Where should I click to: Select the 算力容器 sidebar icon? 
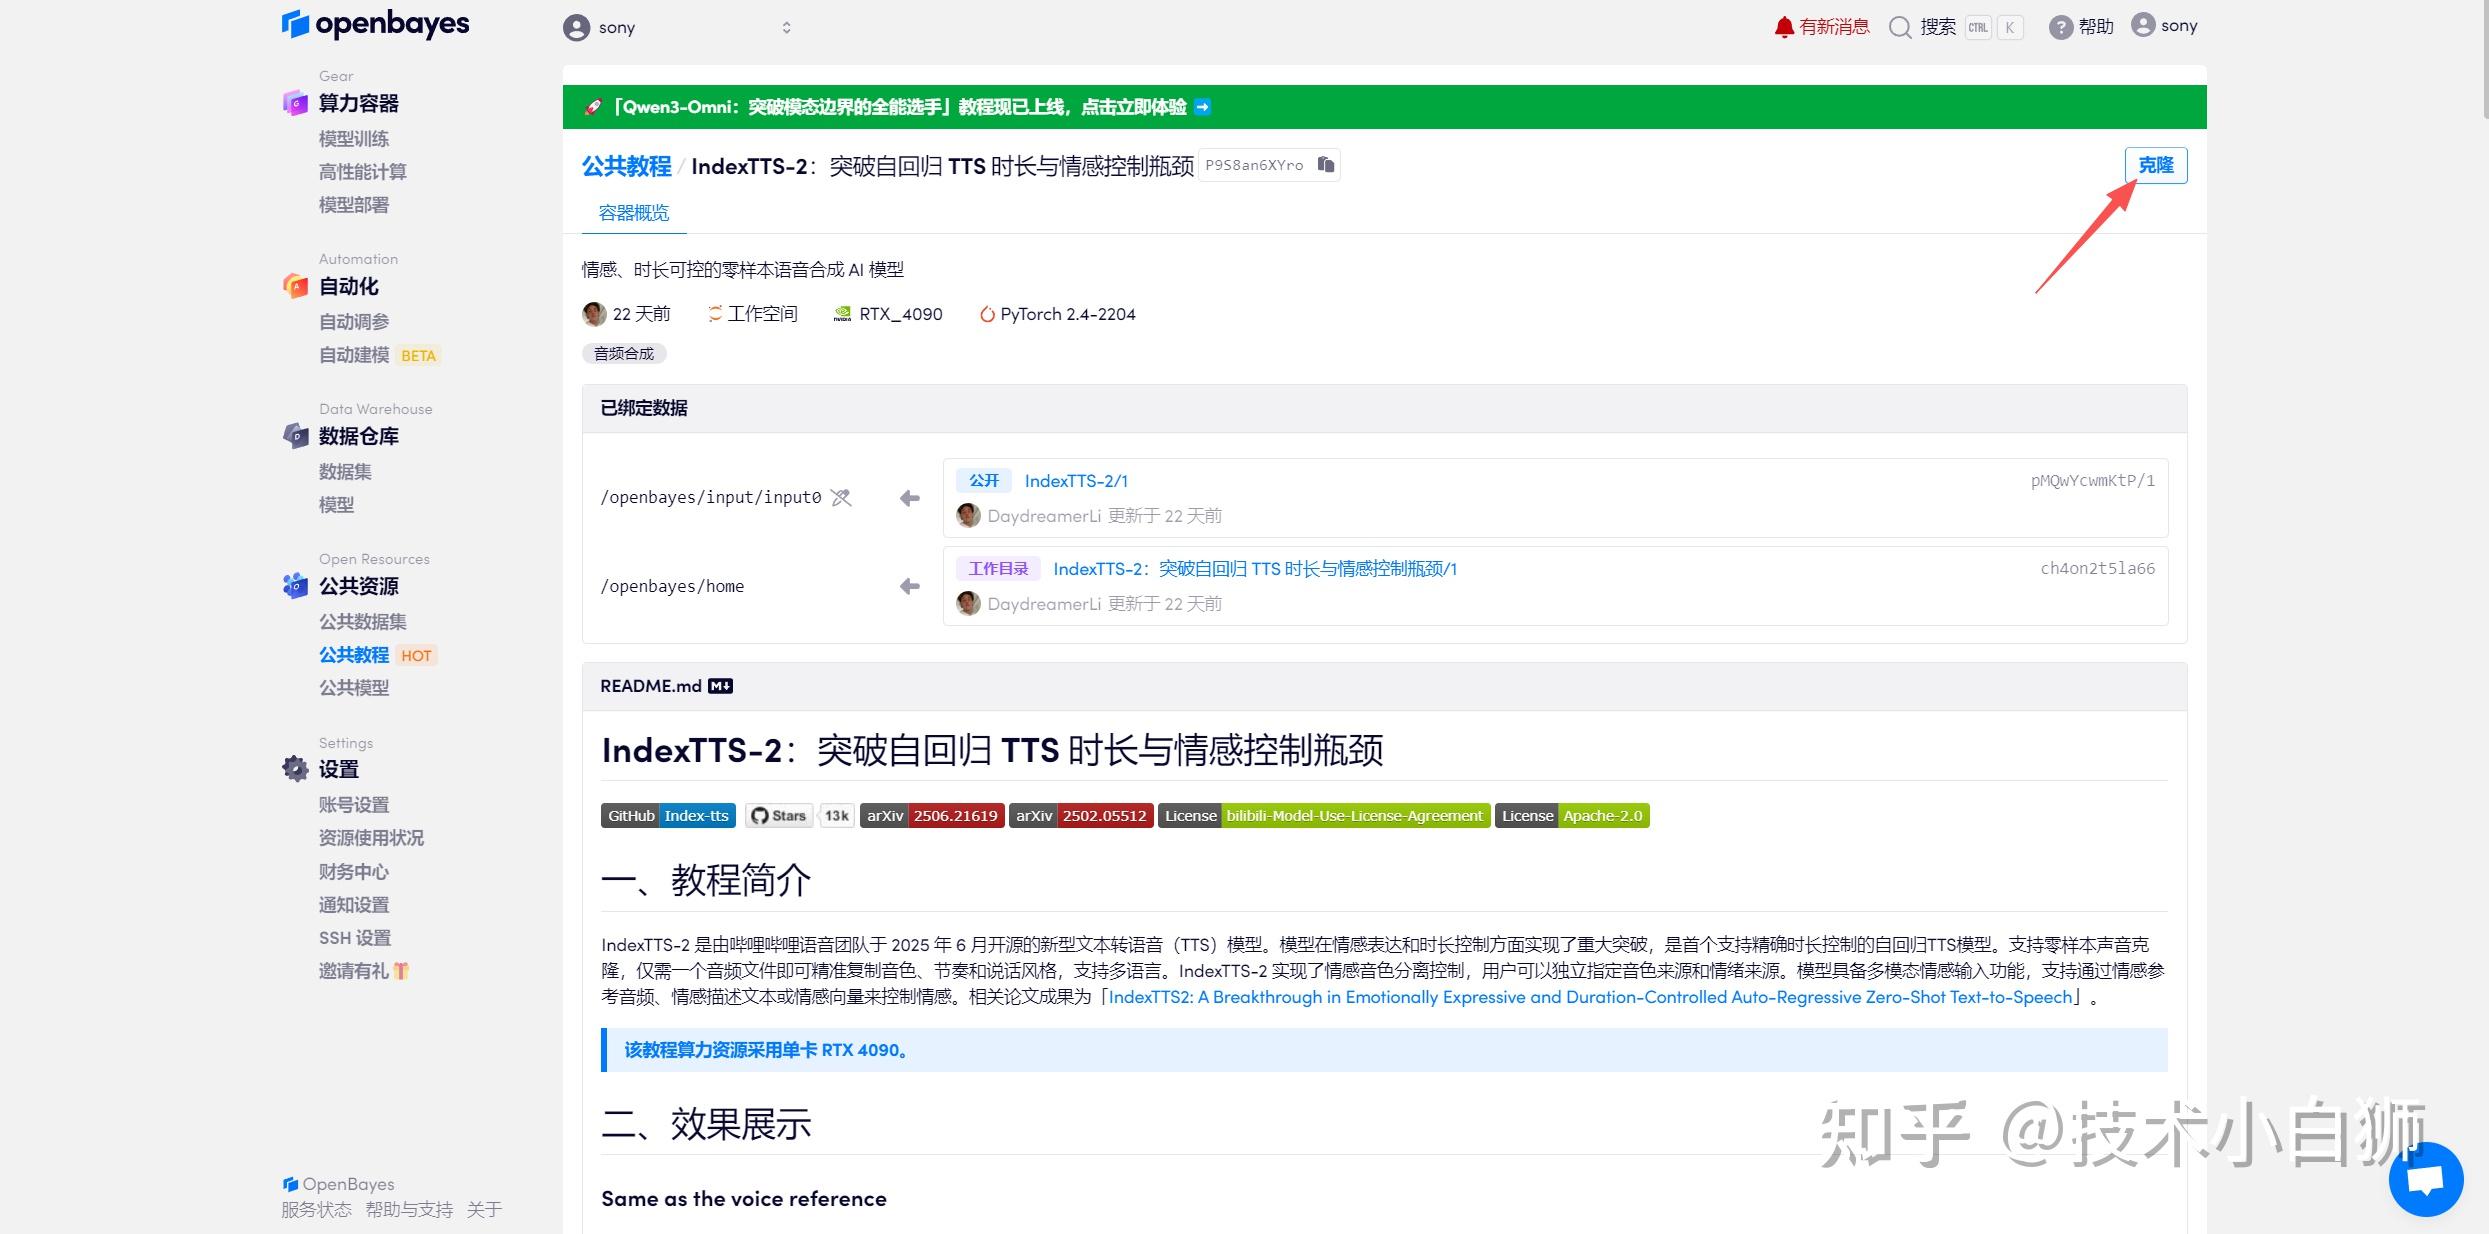pyautogui.click(x=295, y=103)
